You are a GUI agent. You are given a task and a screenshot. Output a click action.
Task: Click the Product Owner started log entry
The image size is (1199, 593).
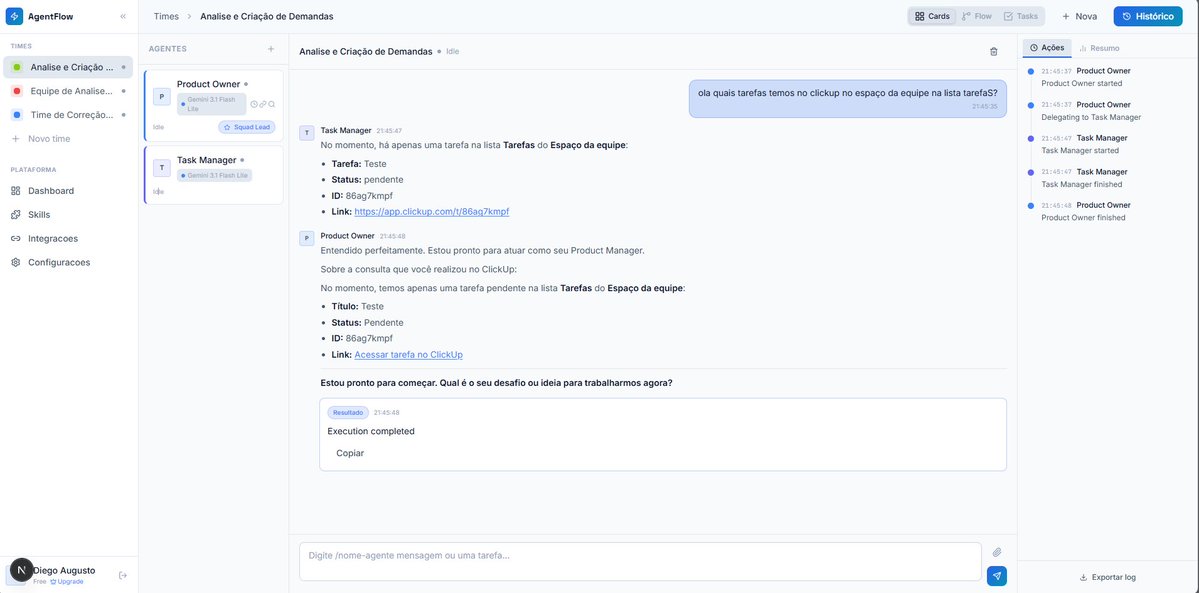[x=1086, y=77]
